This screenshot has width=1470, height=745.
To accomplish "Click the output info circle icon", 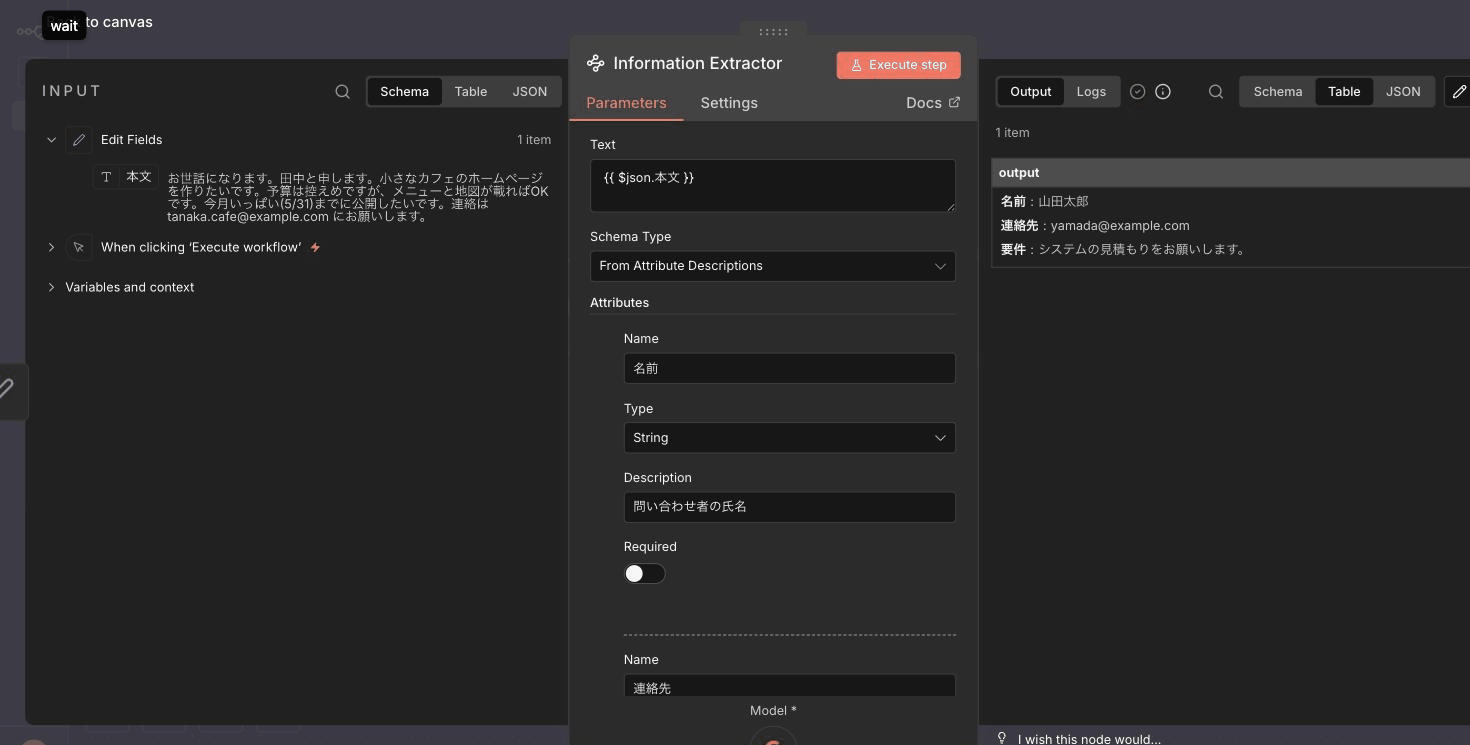I will [x=1163, y=91].
